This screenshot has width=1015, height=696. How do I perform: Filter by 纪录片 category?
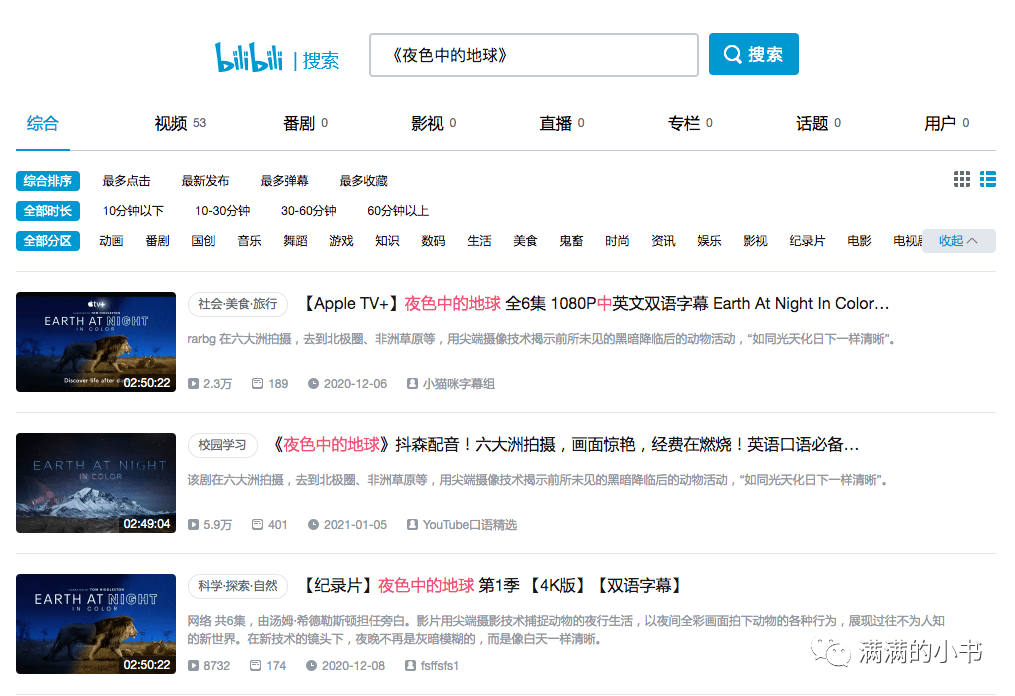coord(807,241)
